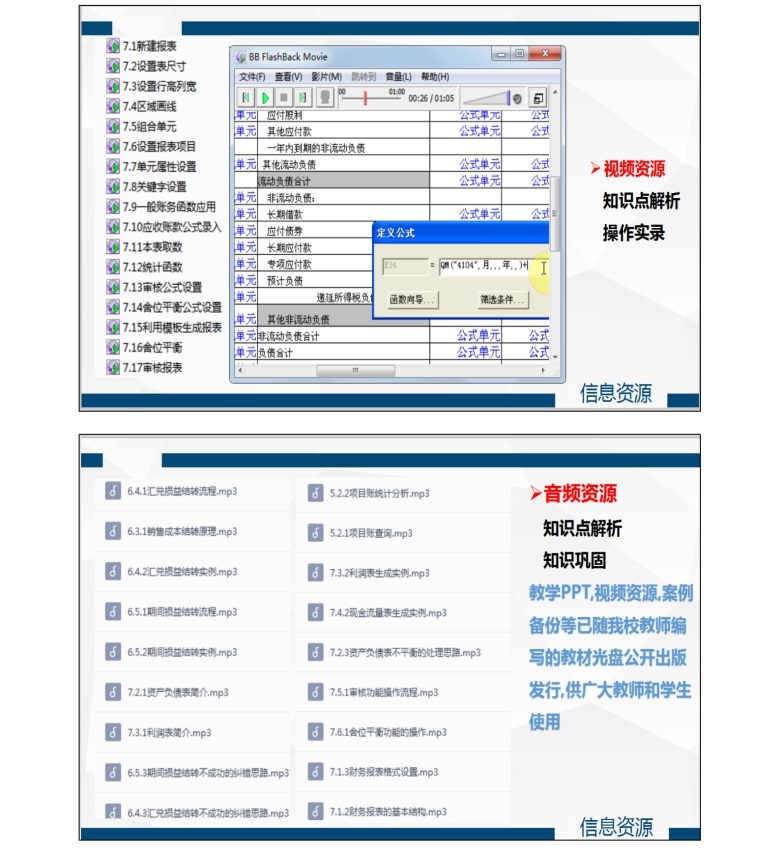The image size is (780, 852).
Task: Click the music icon for 5.2.2项目账统计分析.mp3
Action: (x=315, y=493)
